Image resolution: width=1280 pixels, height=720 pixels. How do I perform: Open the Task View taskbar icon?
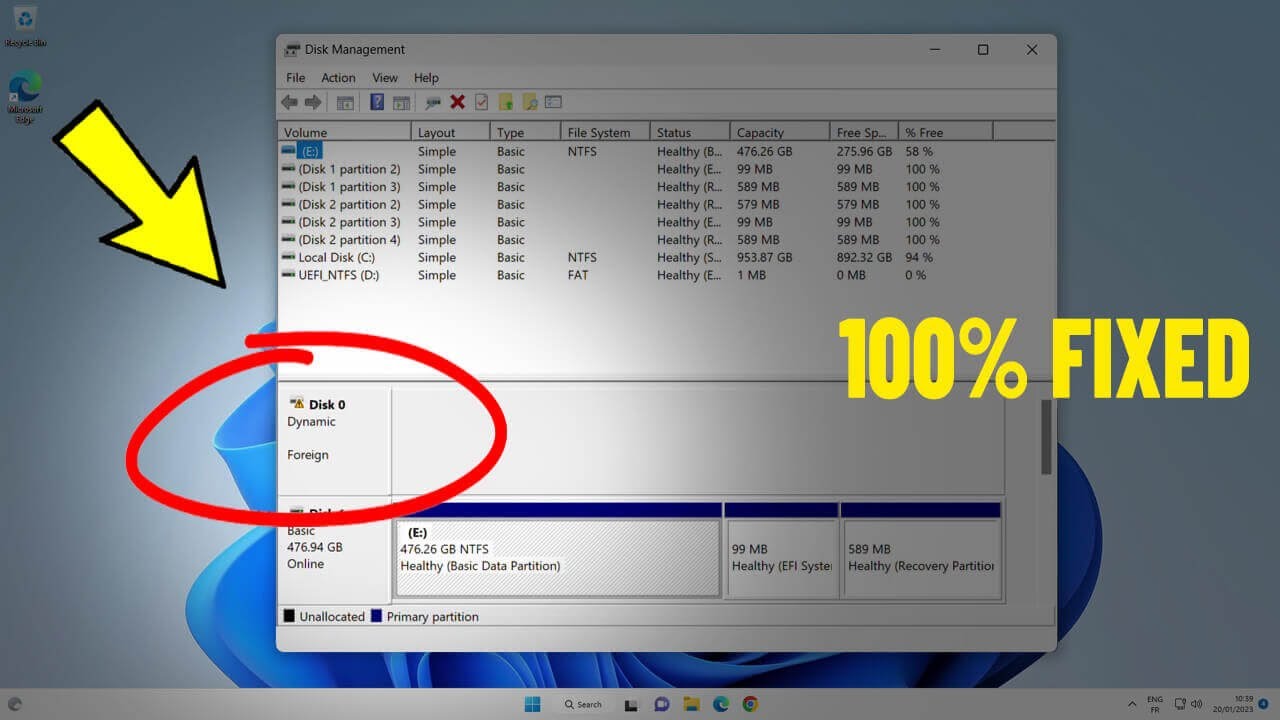click(x=631, y=704)
